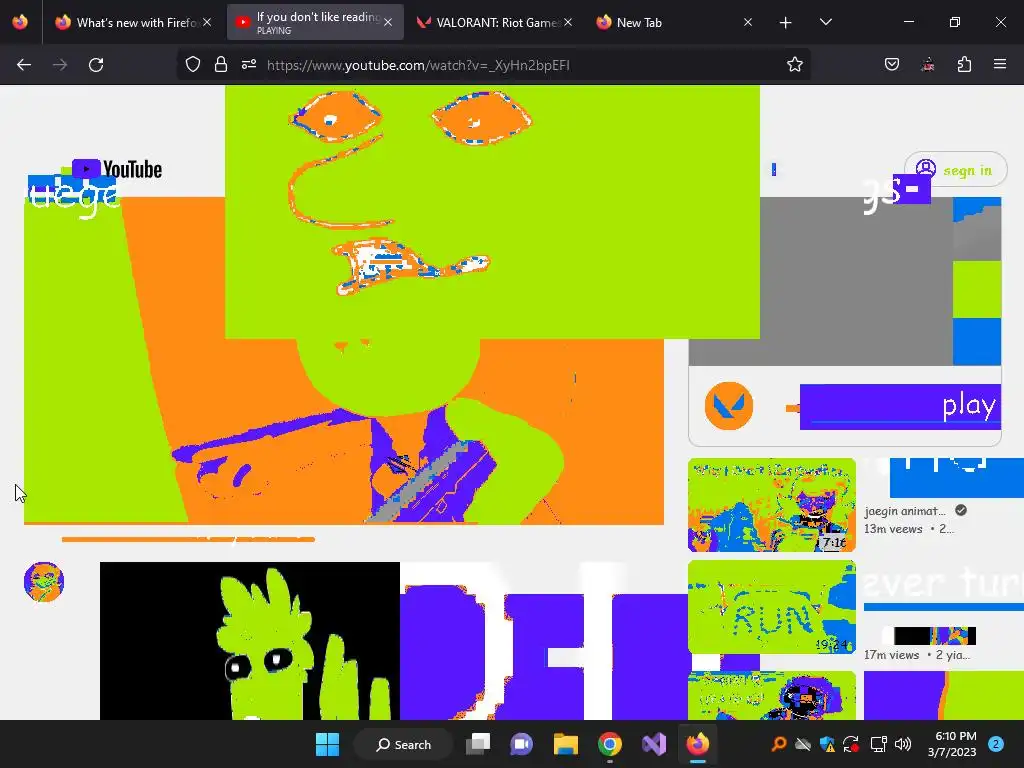This screenshot has height=768, width=1024.
Task: Open the clock showing 6:10 PM
Action: (952, 744)
